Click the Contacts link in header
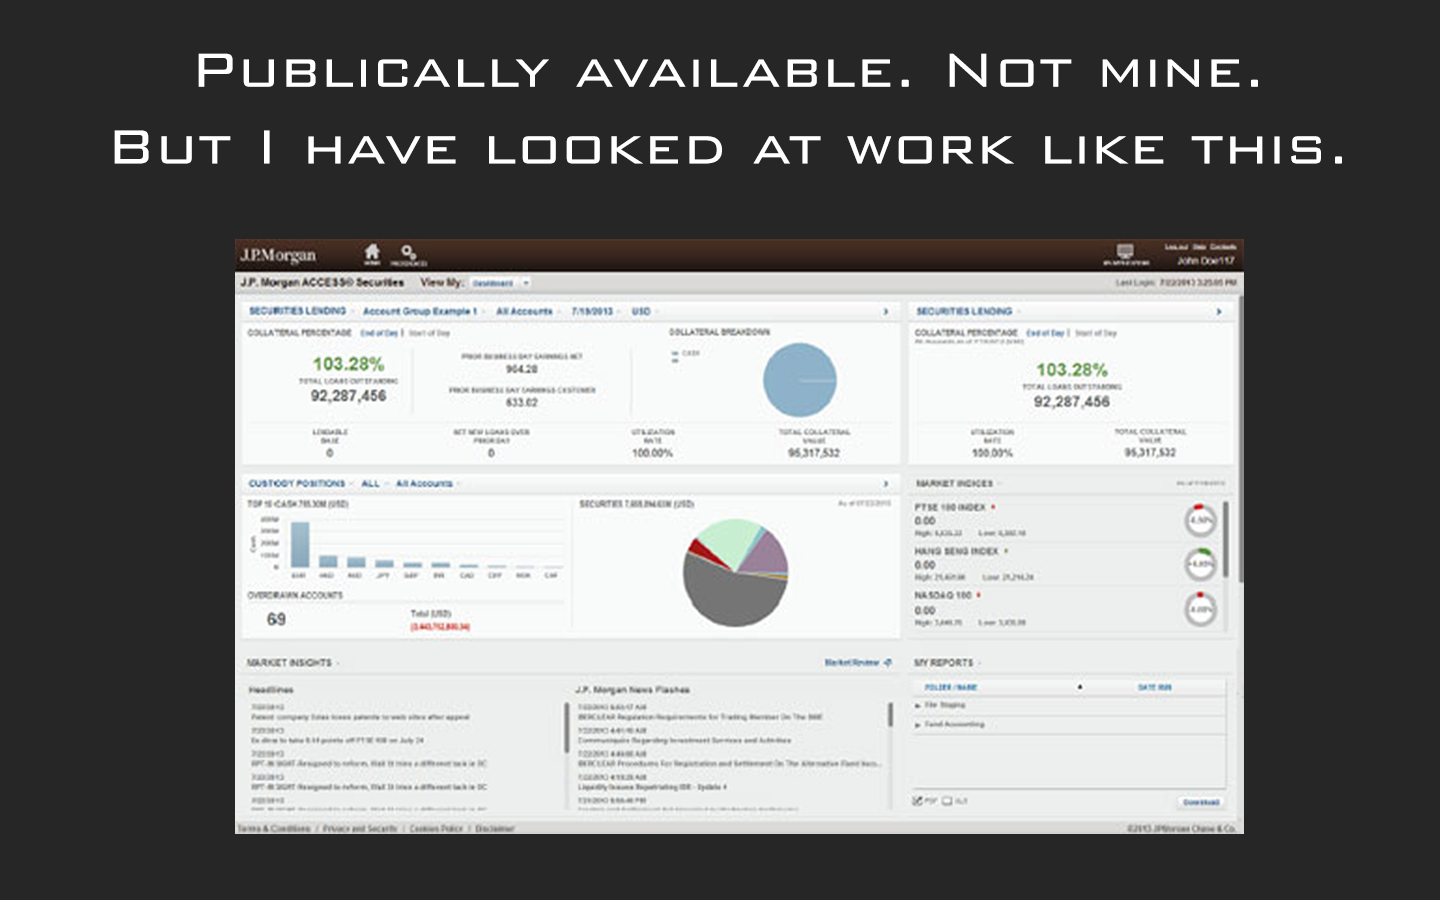The width and height of the screenshot is (1440, 900). [x=1224, y=247]
